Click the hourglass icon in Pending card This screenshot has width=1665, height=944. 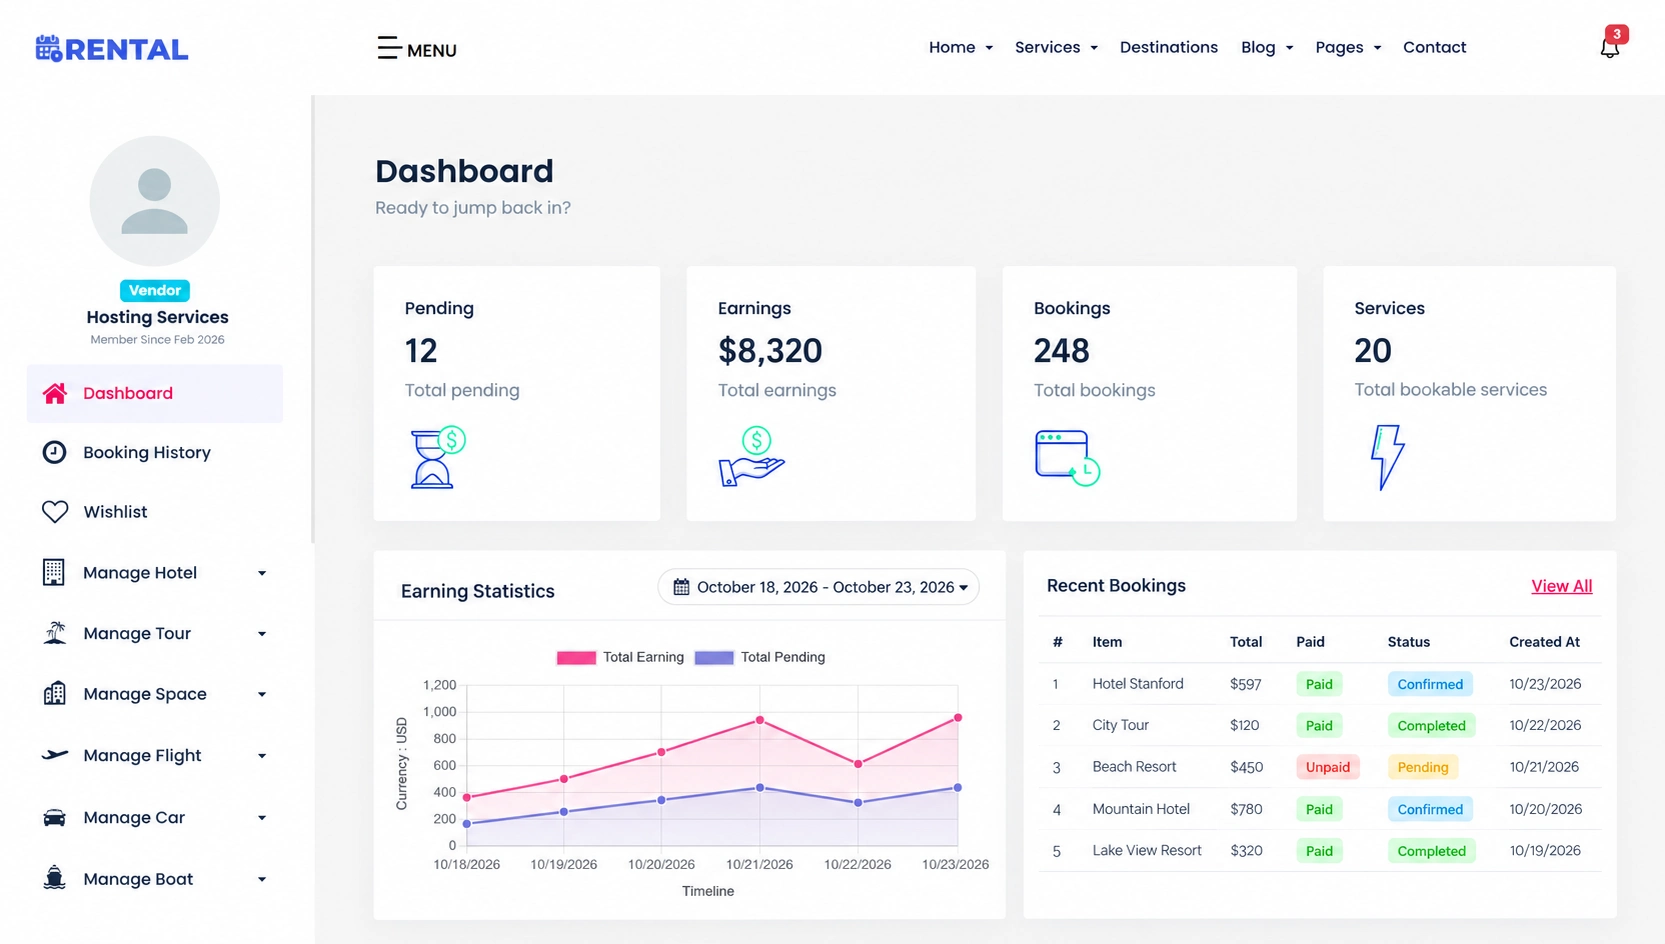(438, 458)
